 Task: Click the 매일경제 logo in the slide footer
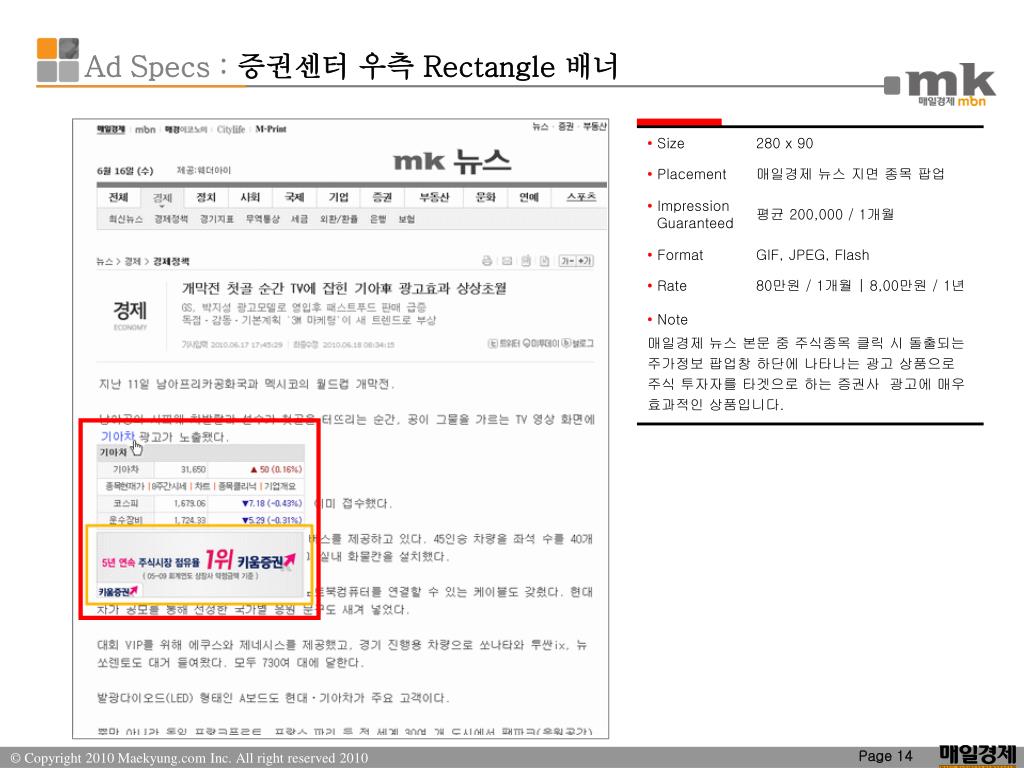(978, 756)
